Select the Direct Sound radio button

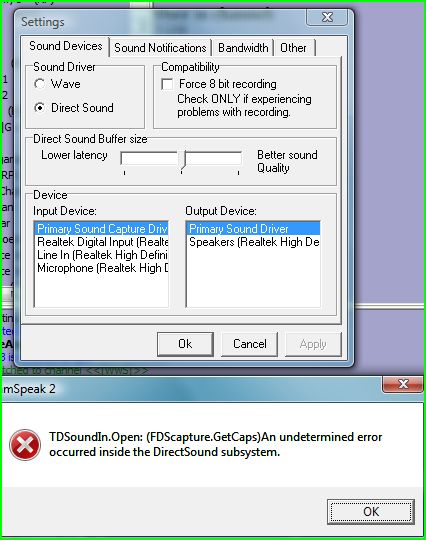[40, 108]
